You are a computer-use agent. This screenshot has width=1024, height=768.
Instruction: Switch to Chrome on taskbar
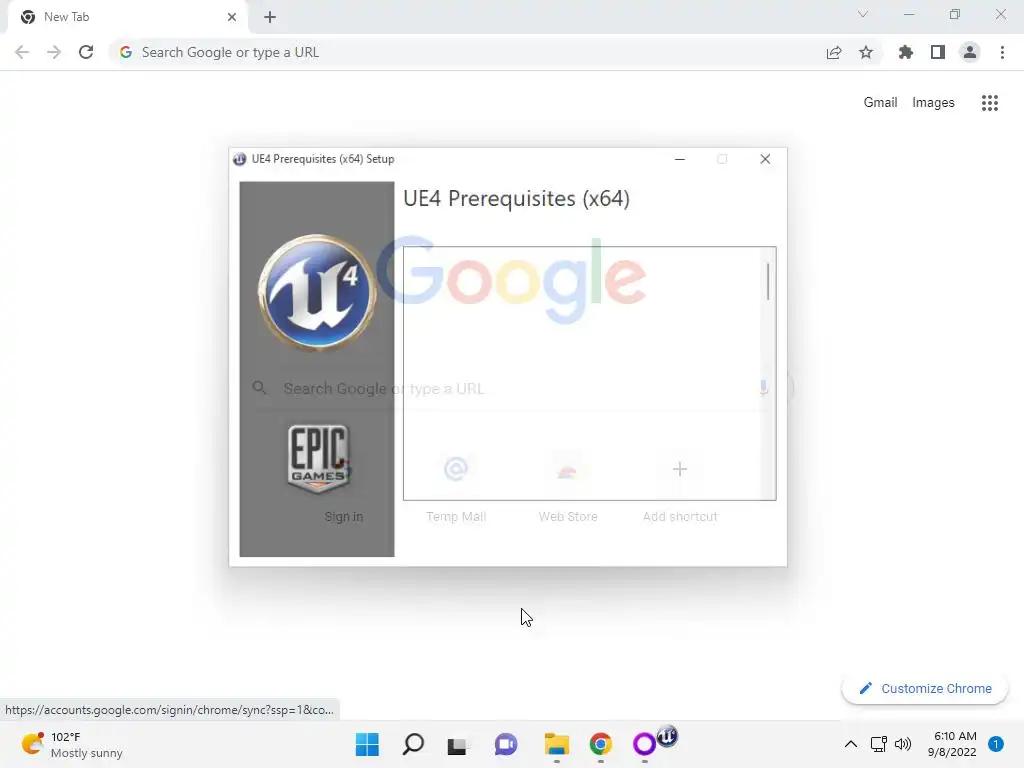601,744
